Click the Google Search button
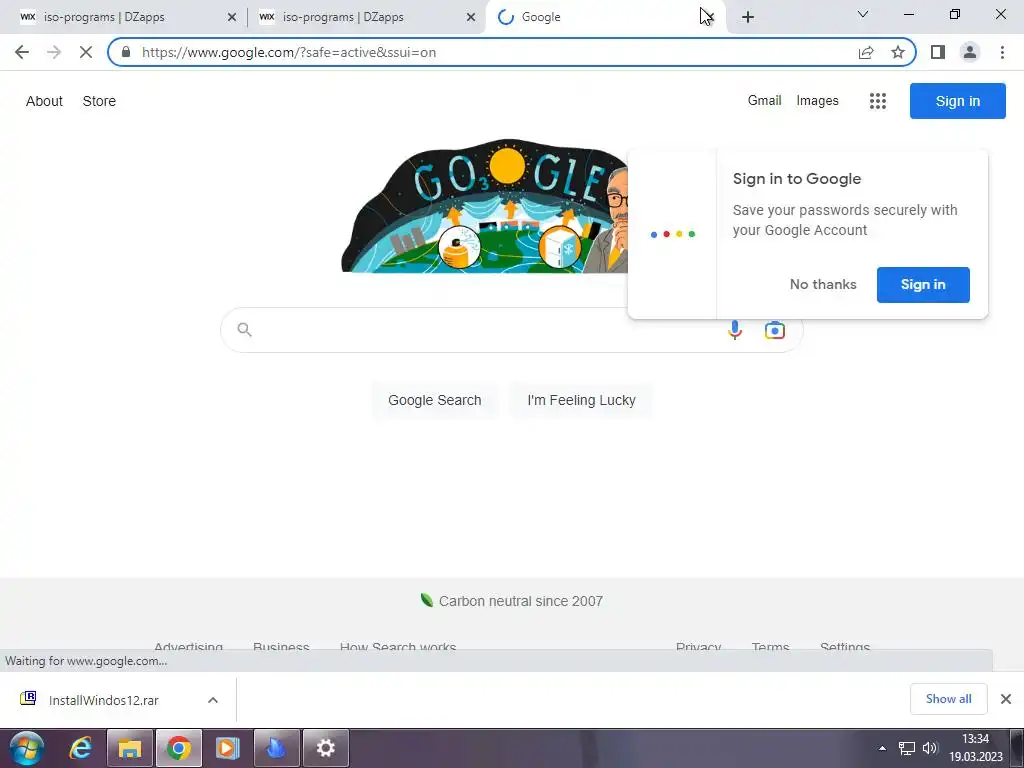The width and height of the screenshot is (1024, 768). [x=434, y=400]
